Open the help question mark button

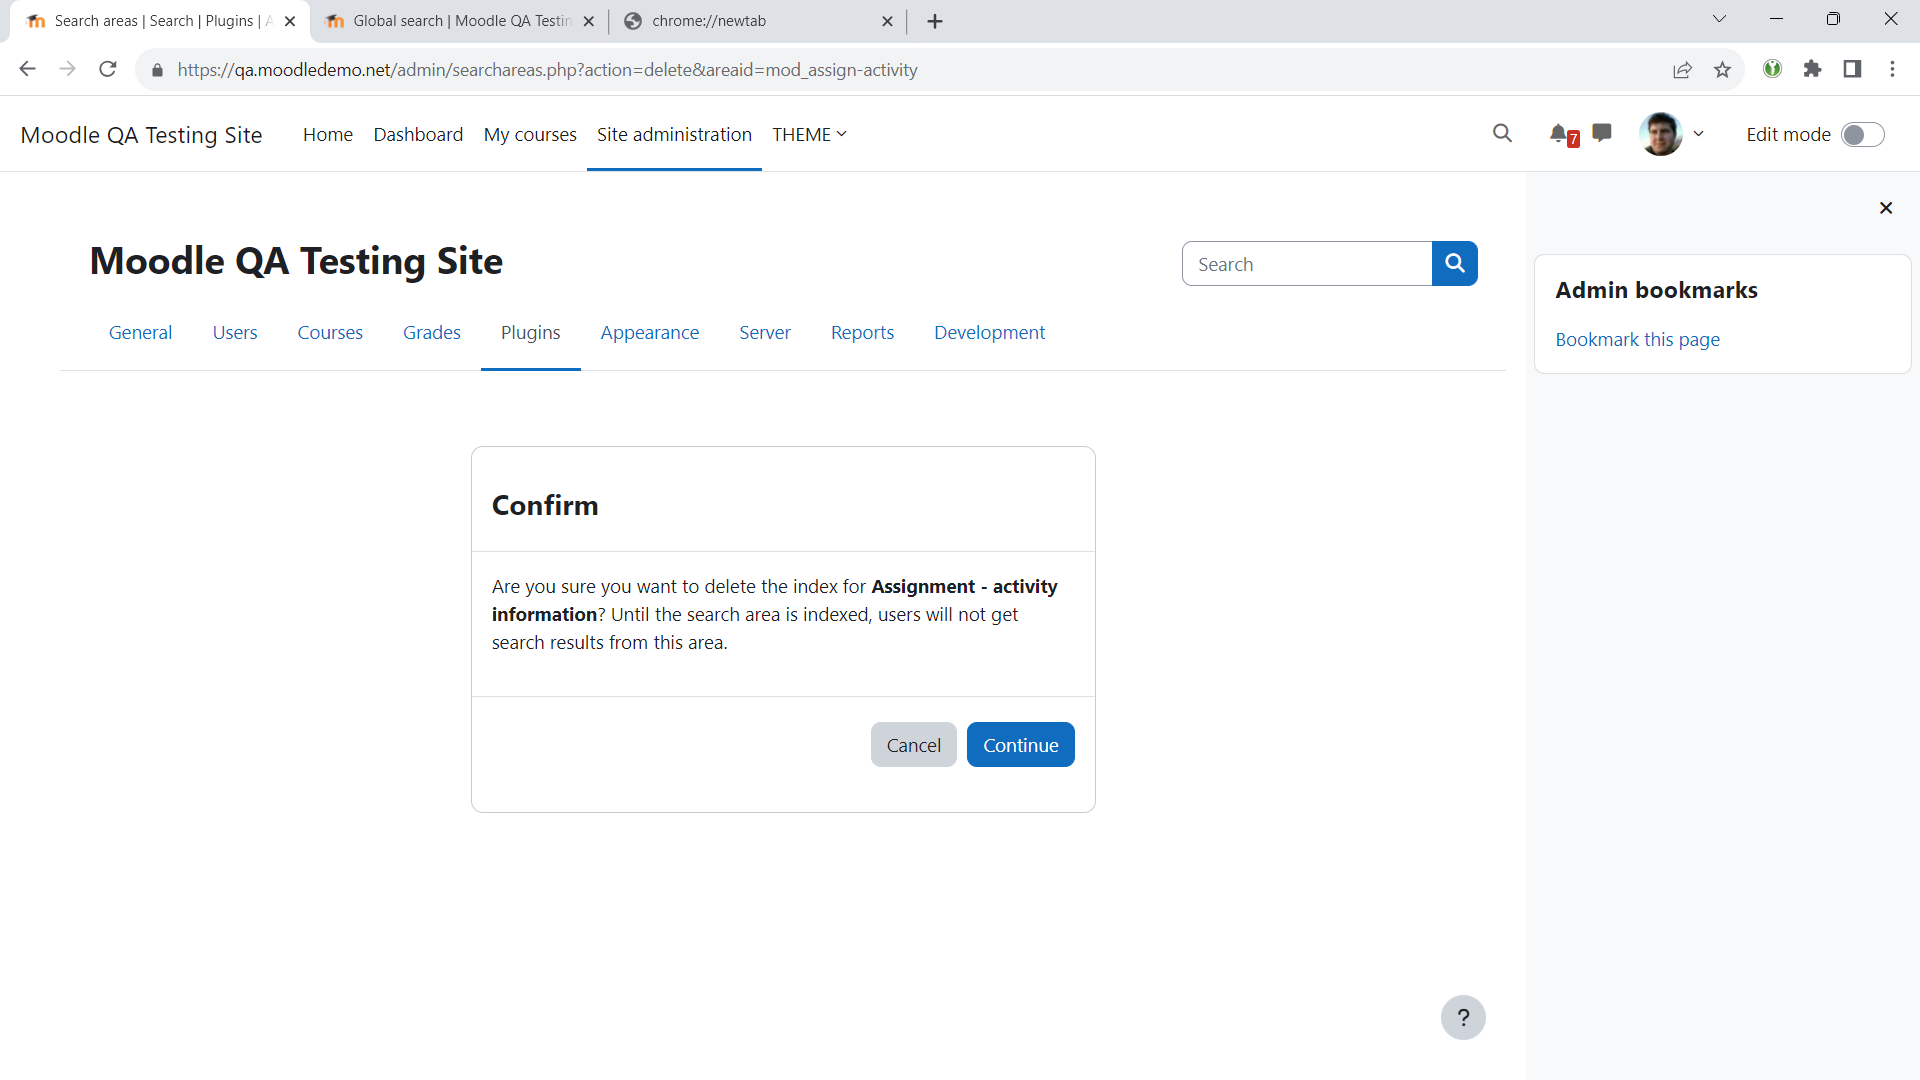tap(1463, 1017)
